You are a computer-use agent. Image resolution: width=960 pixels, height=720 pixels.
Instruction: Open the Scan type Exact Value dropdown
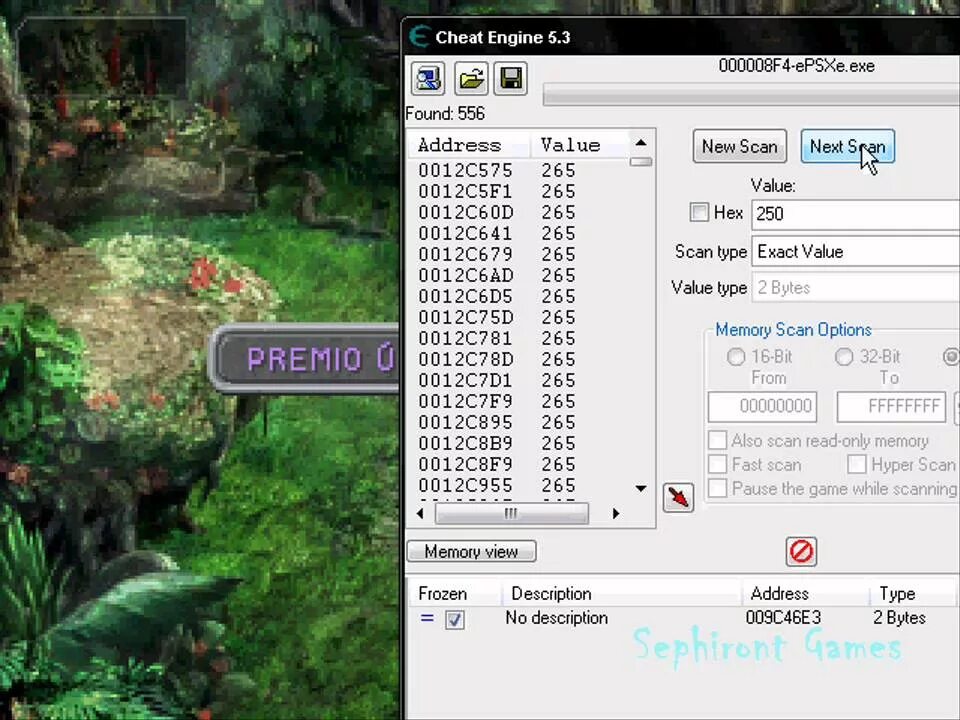[x=855, y=252]
